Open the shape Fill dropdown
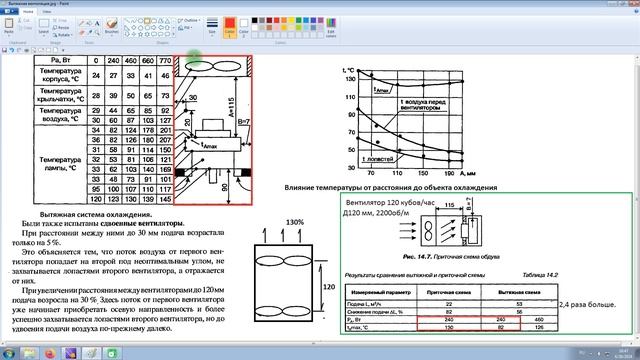The height and width of the screenshot is (360, 640). tap(185, 28)
